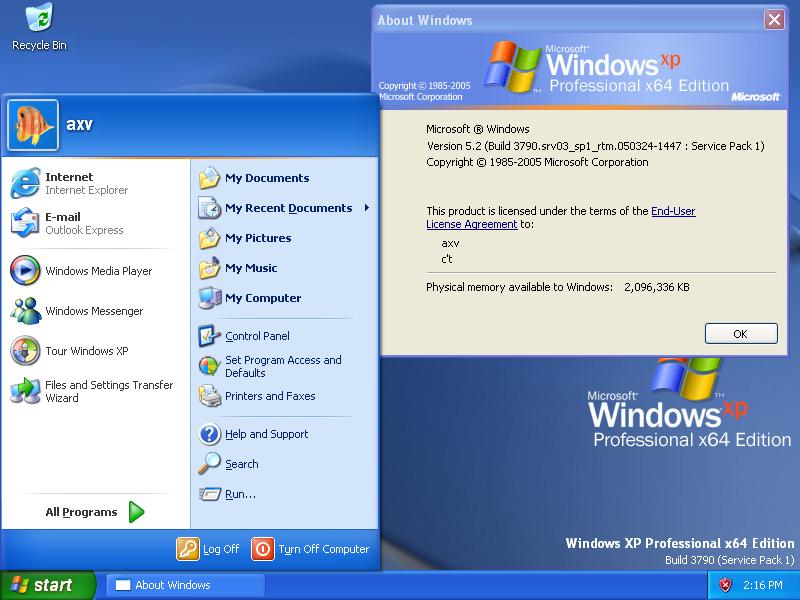This screenshot has width=800, height=600.
Task: Click the security shield tray icon
Action: click(x=726, y=585)
